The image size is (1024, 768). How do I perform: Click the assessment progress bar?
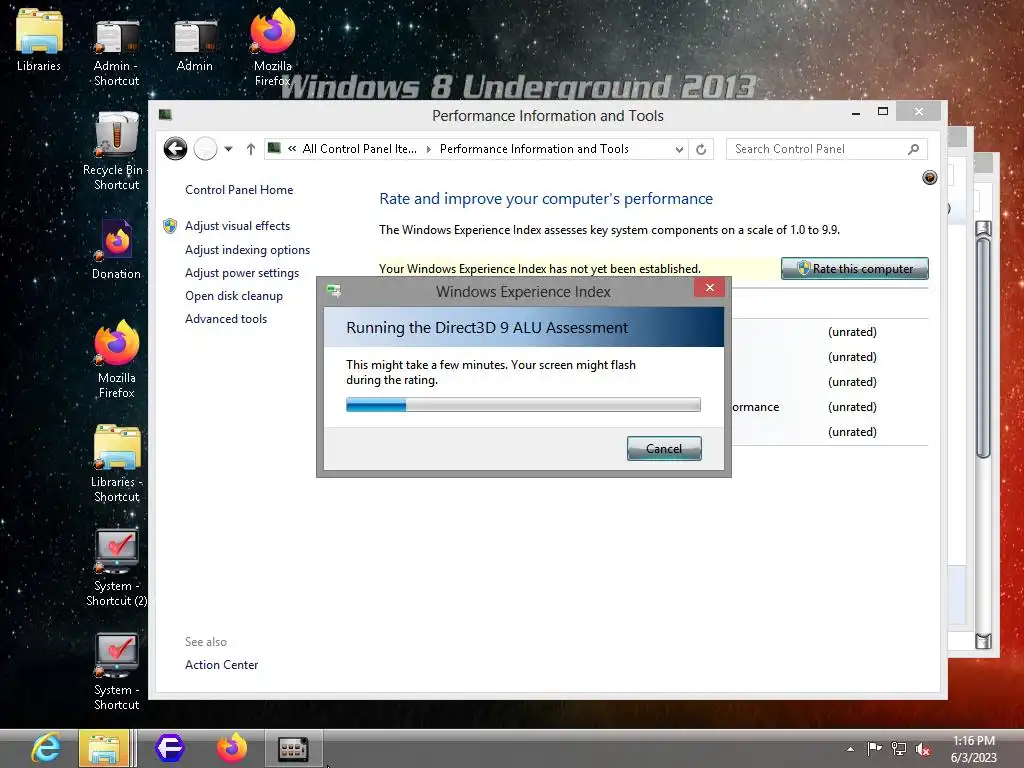pyautogui.click(x=523, y=405)
